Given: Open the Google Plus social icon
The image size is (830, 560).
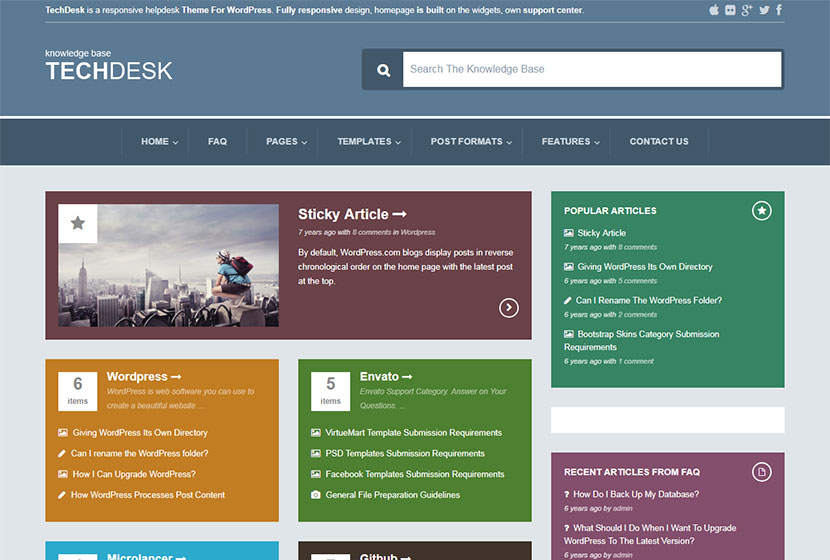Looking at the screenshot, I should pos(747,10).
